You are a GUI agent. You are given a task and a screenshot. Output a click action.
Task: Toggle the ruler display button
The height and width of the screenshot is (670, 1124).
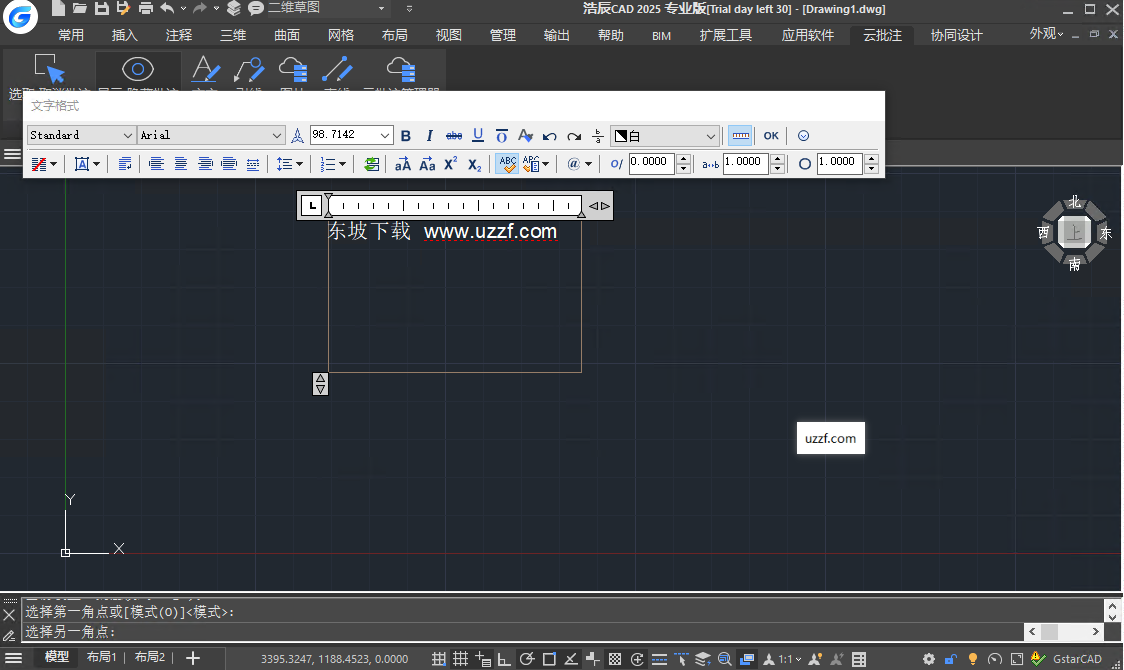tap(740, 136)
